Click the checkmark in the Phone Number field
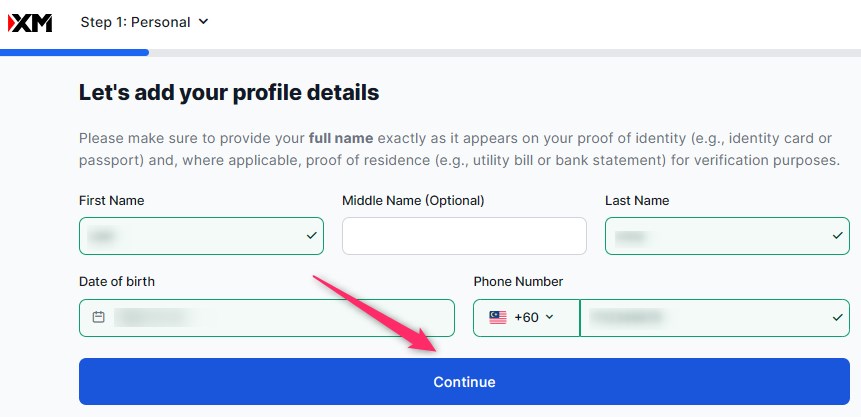 (x=836, y=318)
